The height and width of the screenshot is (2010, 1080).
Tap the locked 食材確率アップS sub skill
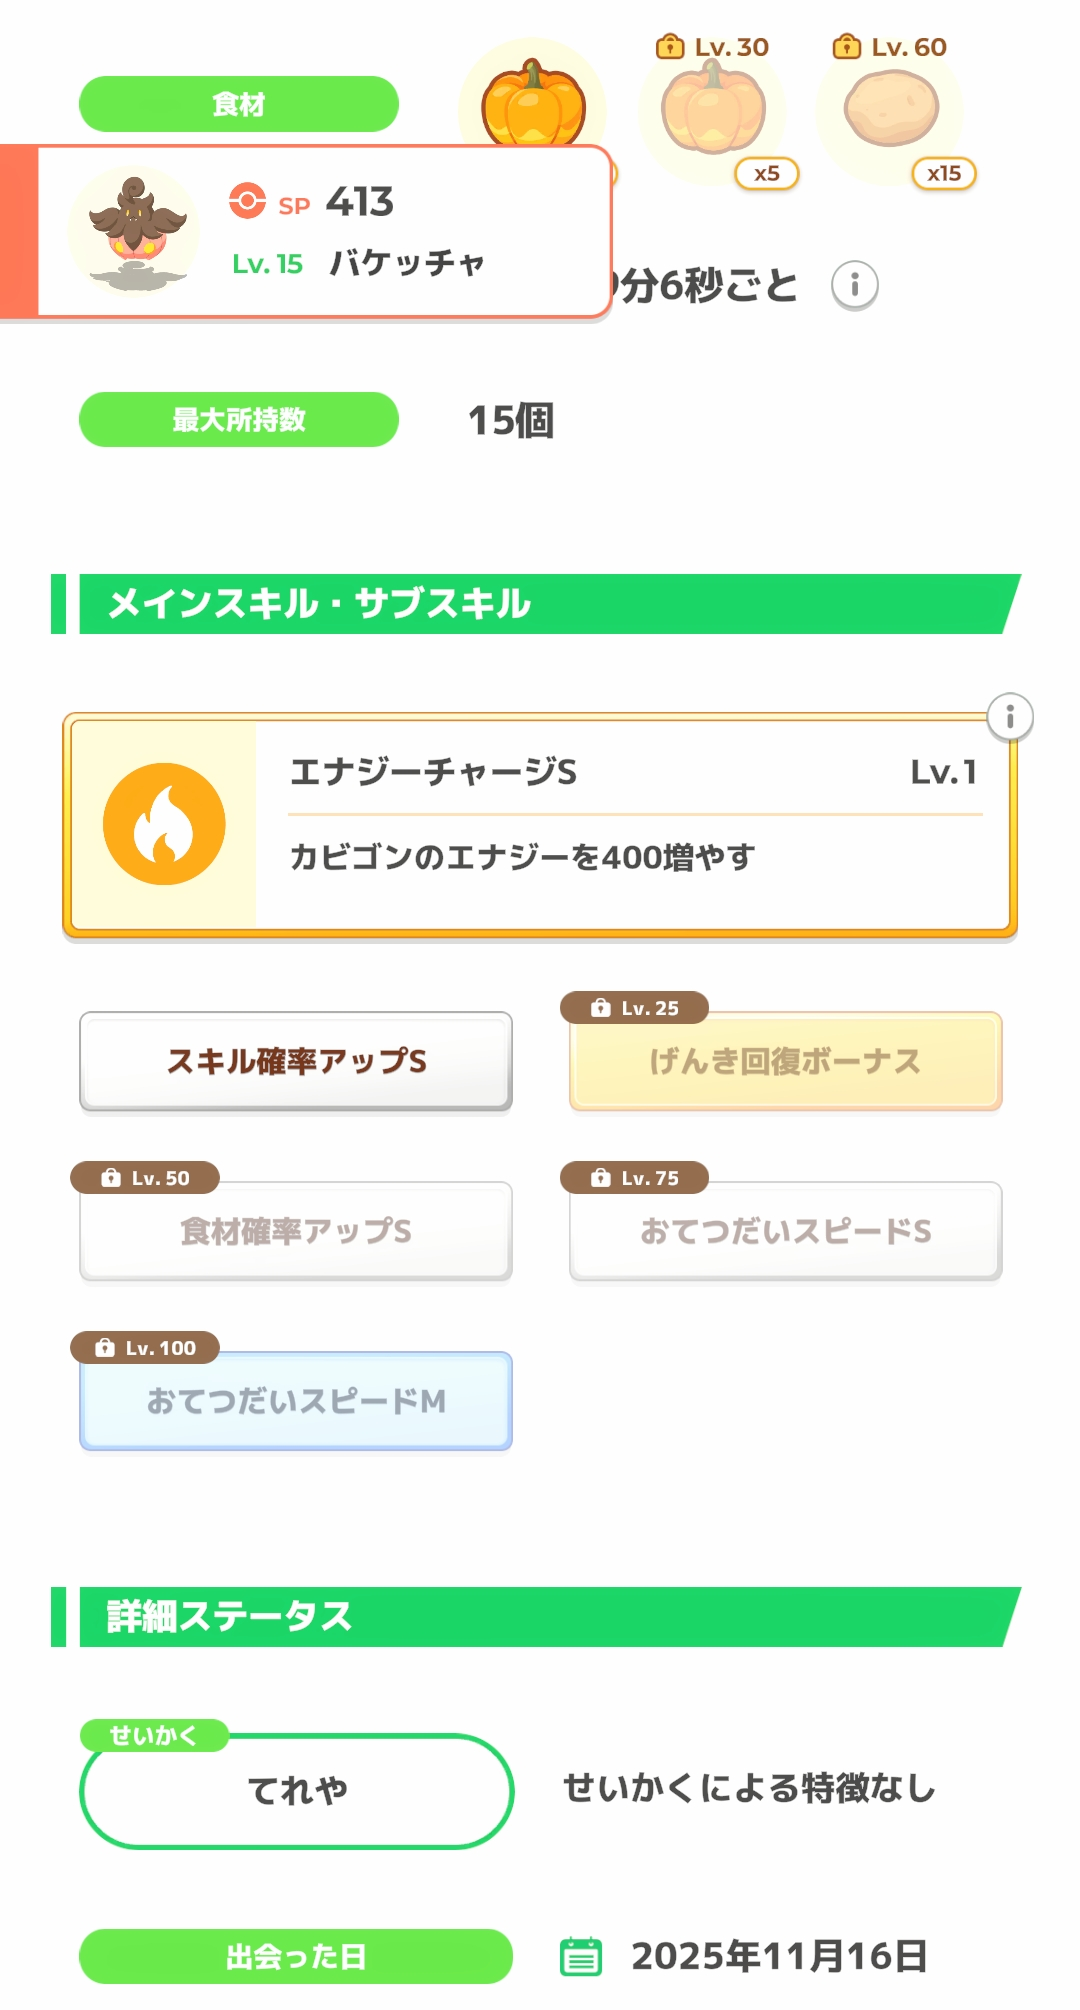click(296, 1231)
